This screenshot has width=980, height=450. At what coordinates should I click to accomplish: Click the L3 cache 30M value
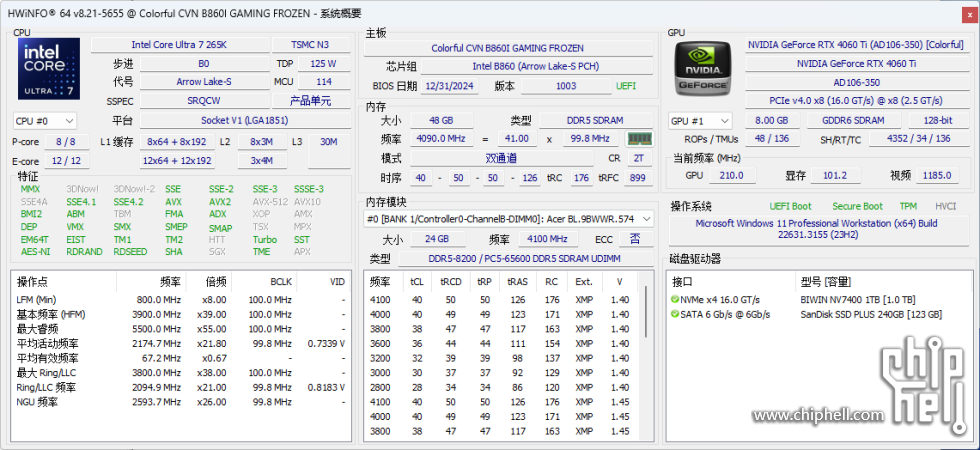tap(329, 142)
